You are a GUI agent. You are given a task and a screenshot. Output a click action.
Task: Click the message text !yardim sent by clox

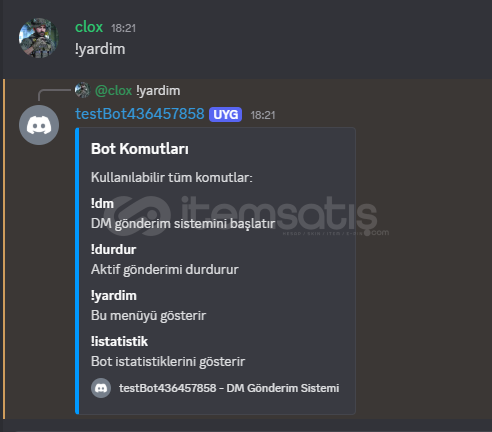pyautogui.click(x=100, y=49)
